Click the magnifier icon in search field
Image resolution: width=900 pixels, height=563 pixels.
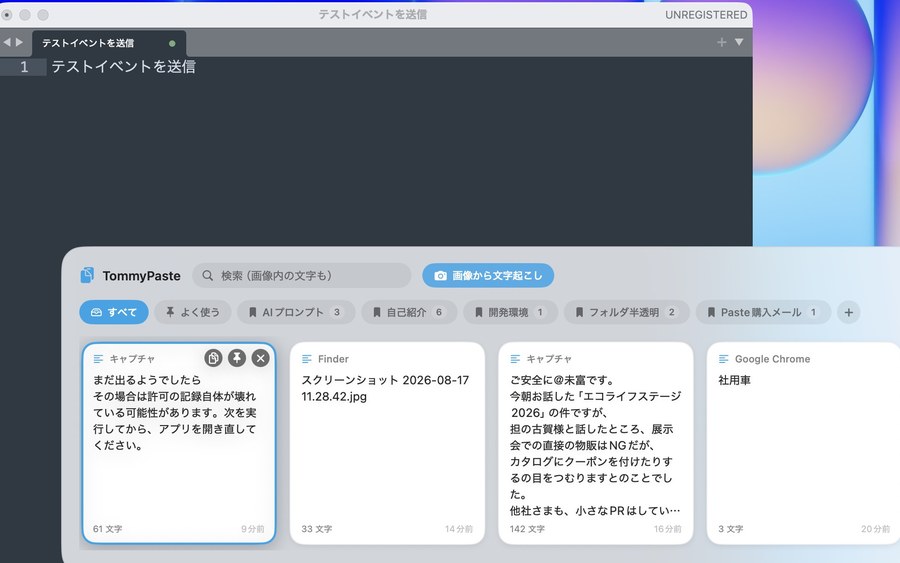[x=208, y=275]
